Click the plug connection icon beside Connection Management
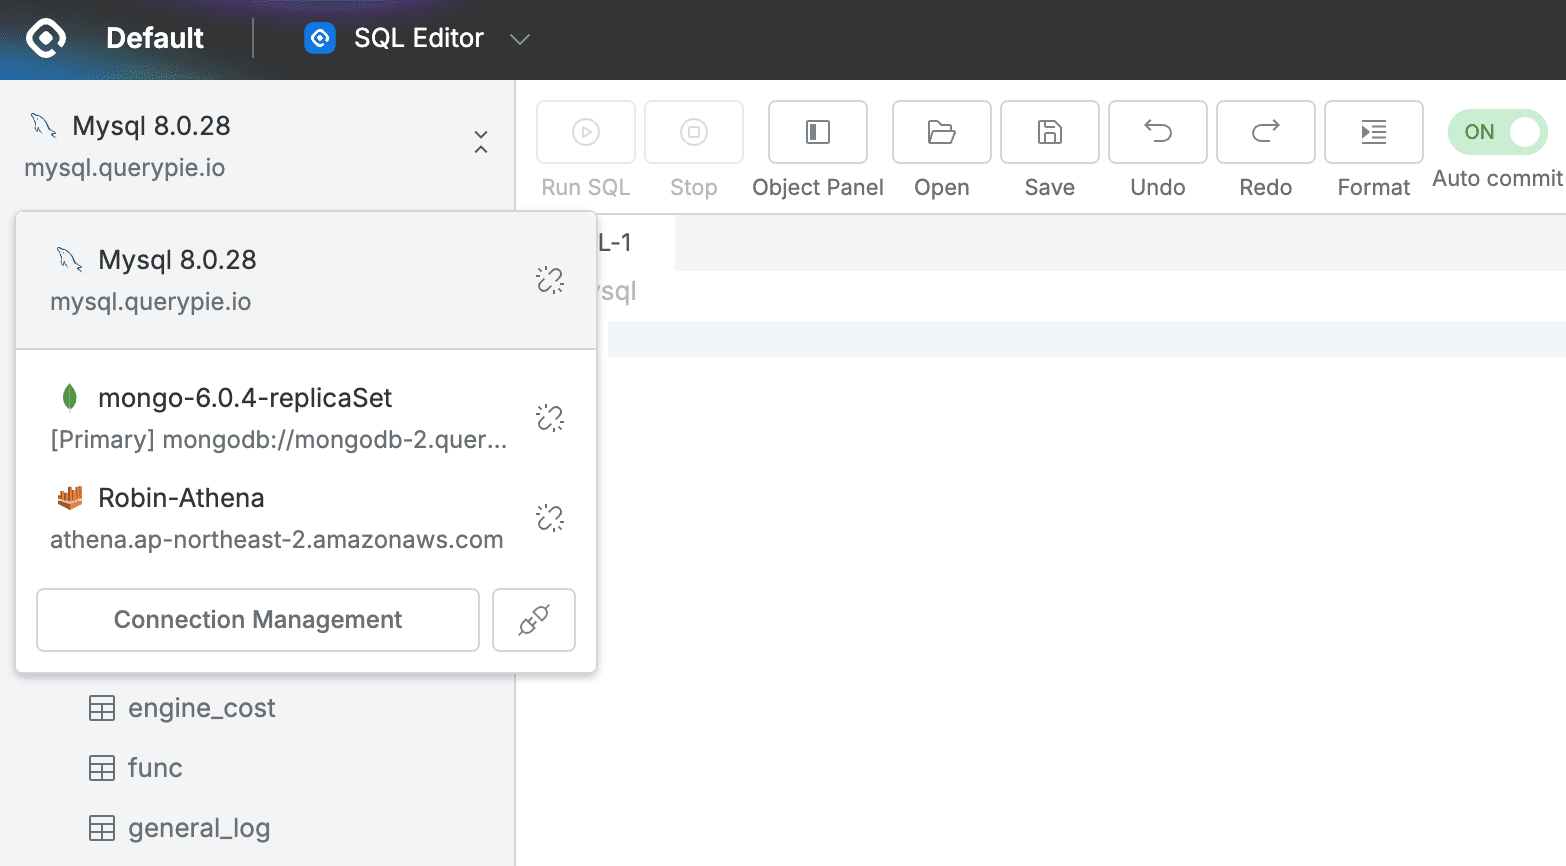 coord(534,620)
